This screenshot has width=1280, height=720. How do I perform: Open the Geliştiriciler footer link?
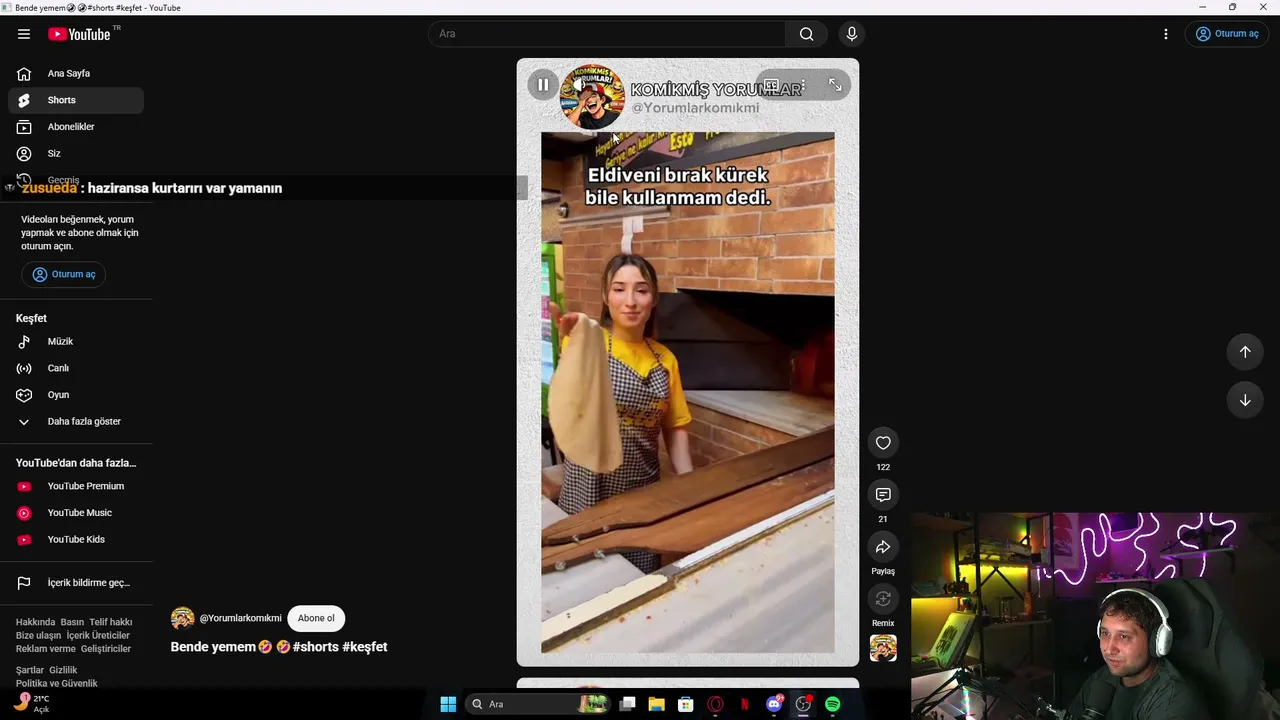[106, 649]
